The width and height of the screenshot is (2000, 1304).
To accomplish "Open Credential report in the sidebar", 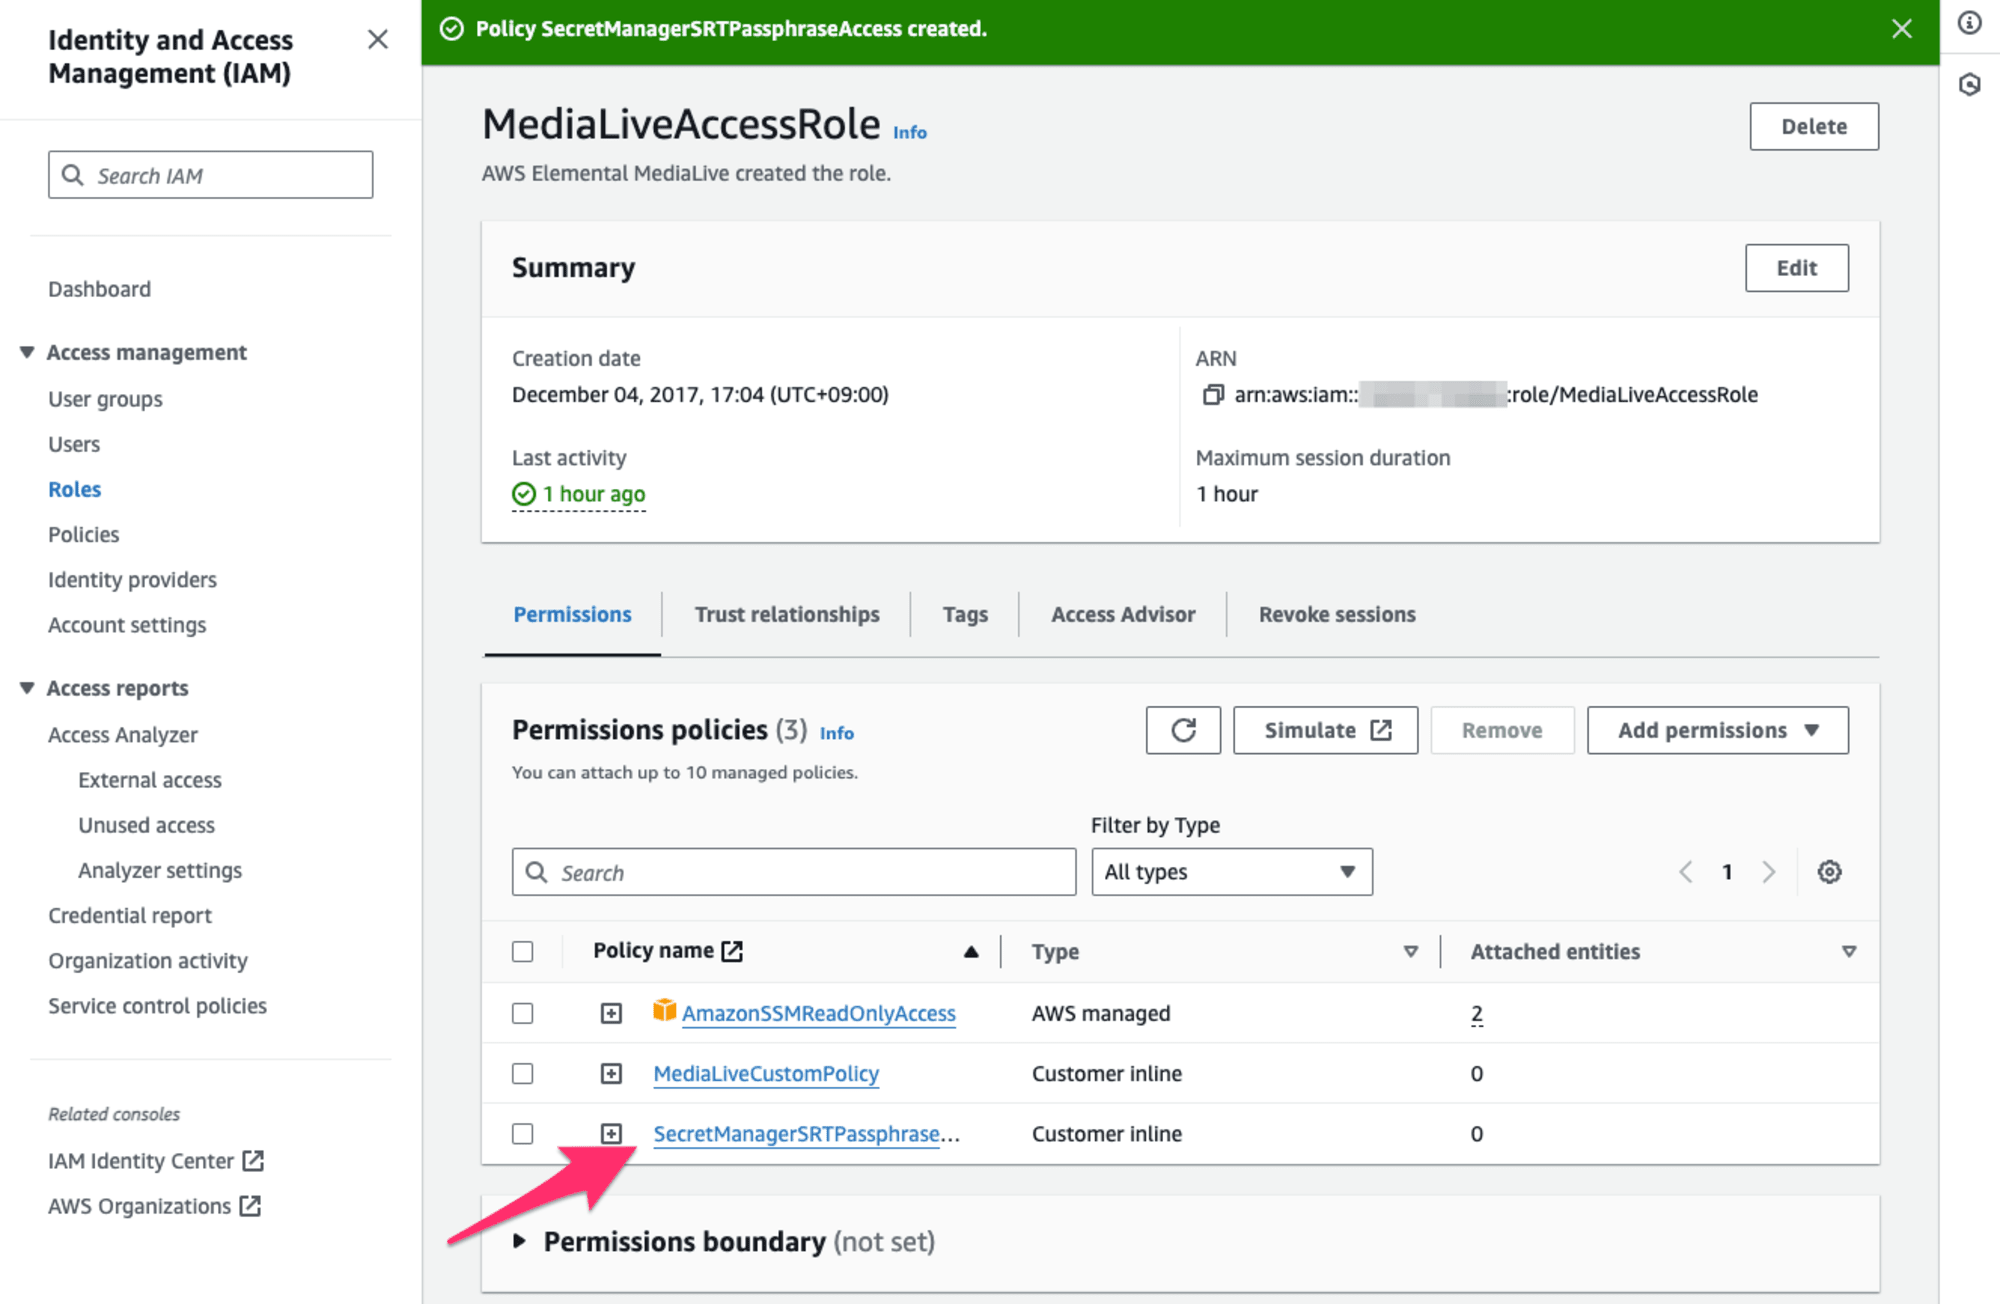I will click(x=130, y=915).
